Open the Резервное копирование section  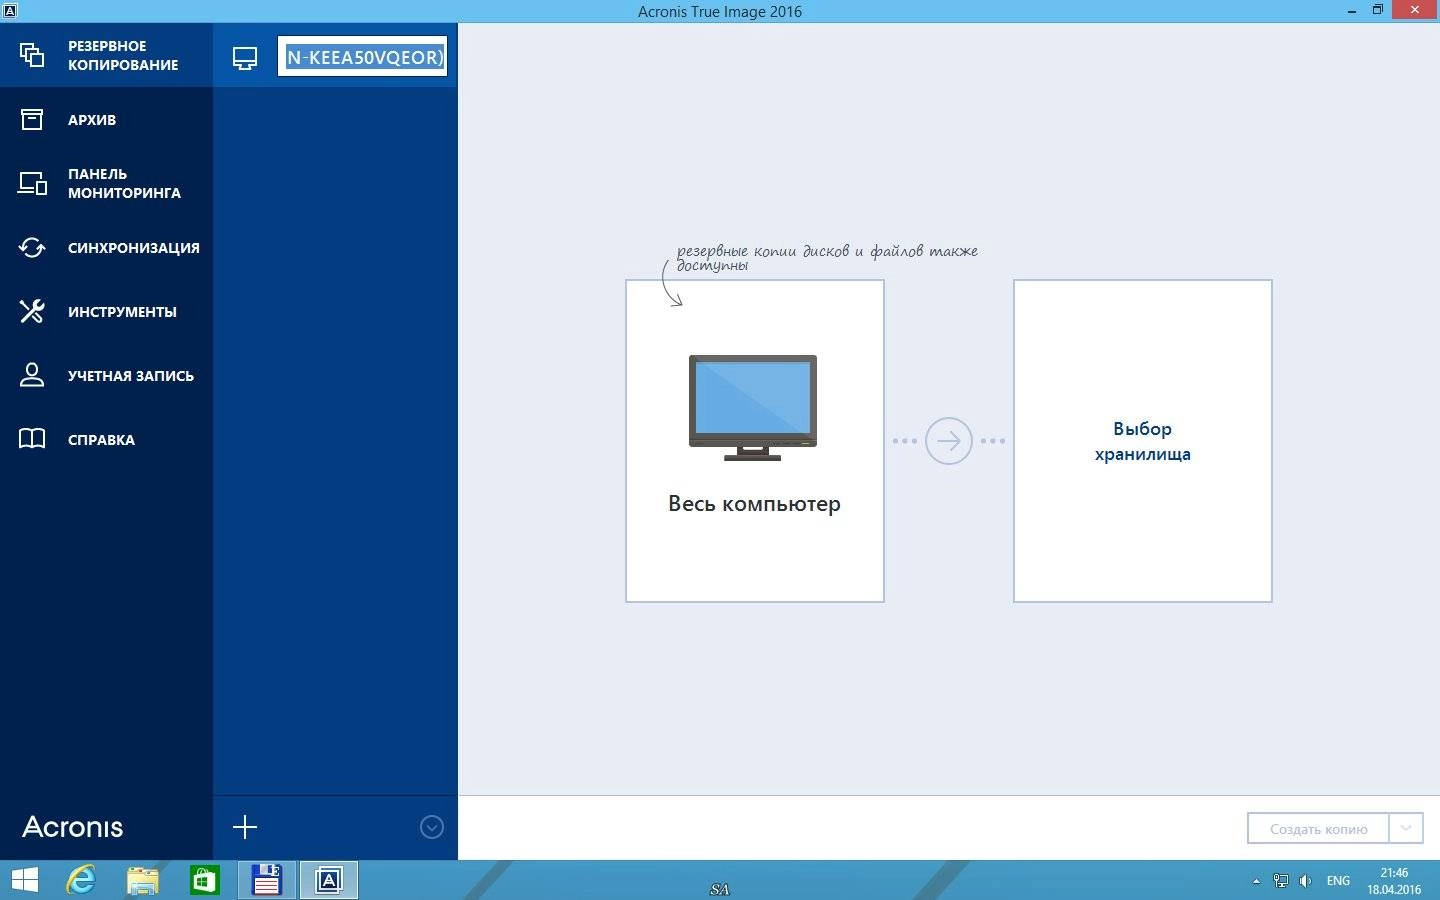[106, 55]
